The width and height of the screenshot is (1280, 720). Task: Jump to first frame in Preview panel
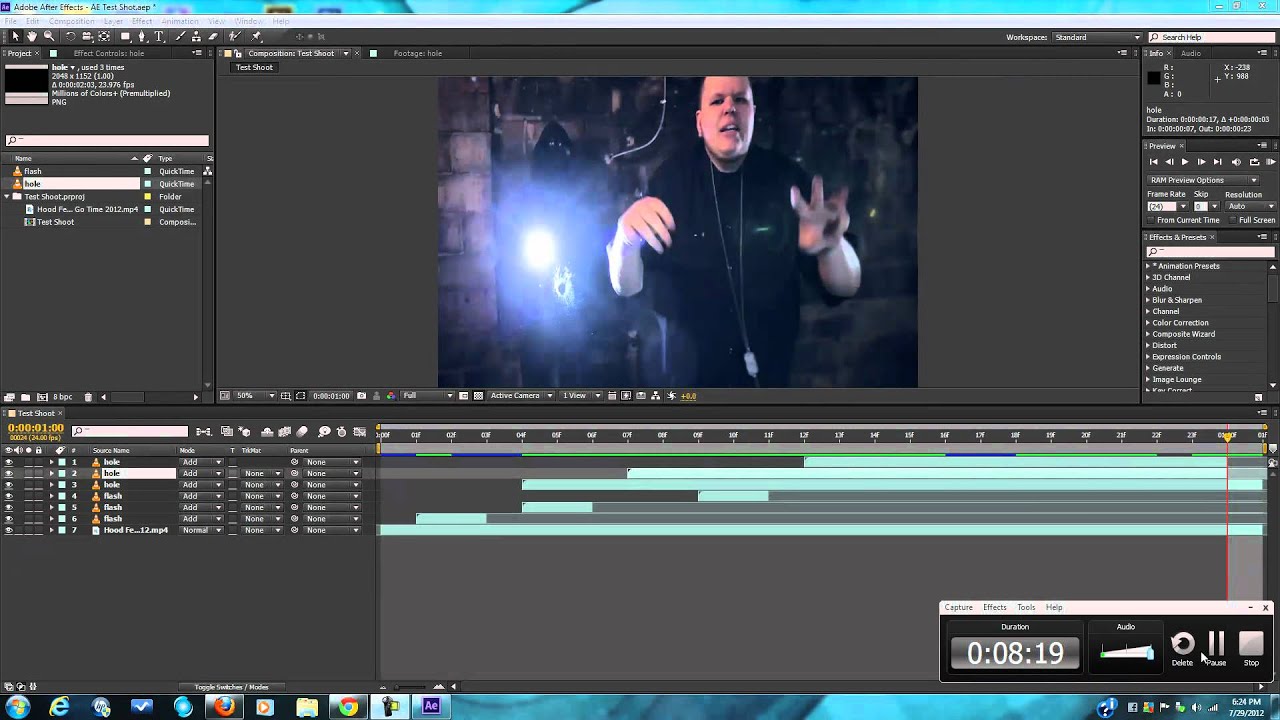pos(1154,162)
